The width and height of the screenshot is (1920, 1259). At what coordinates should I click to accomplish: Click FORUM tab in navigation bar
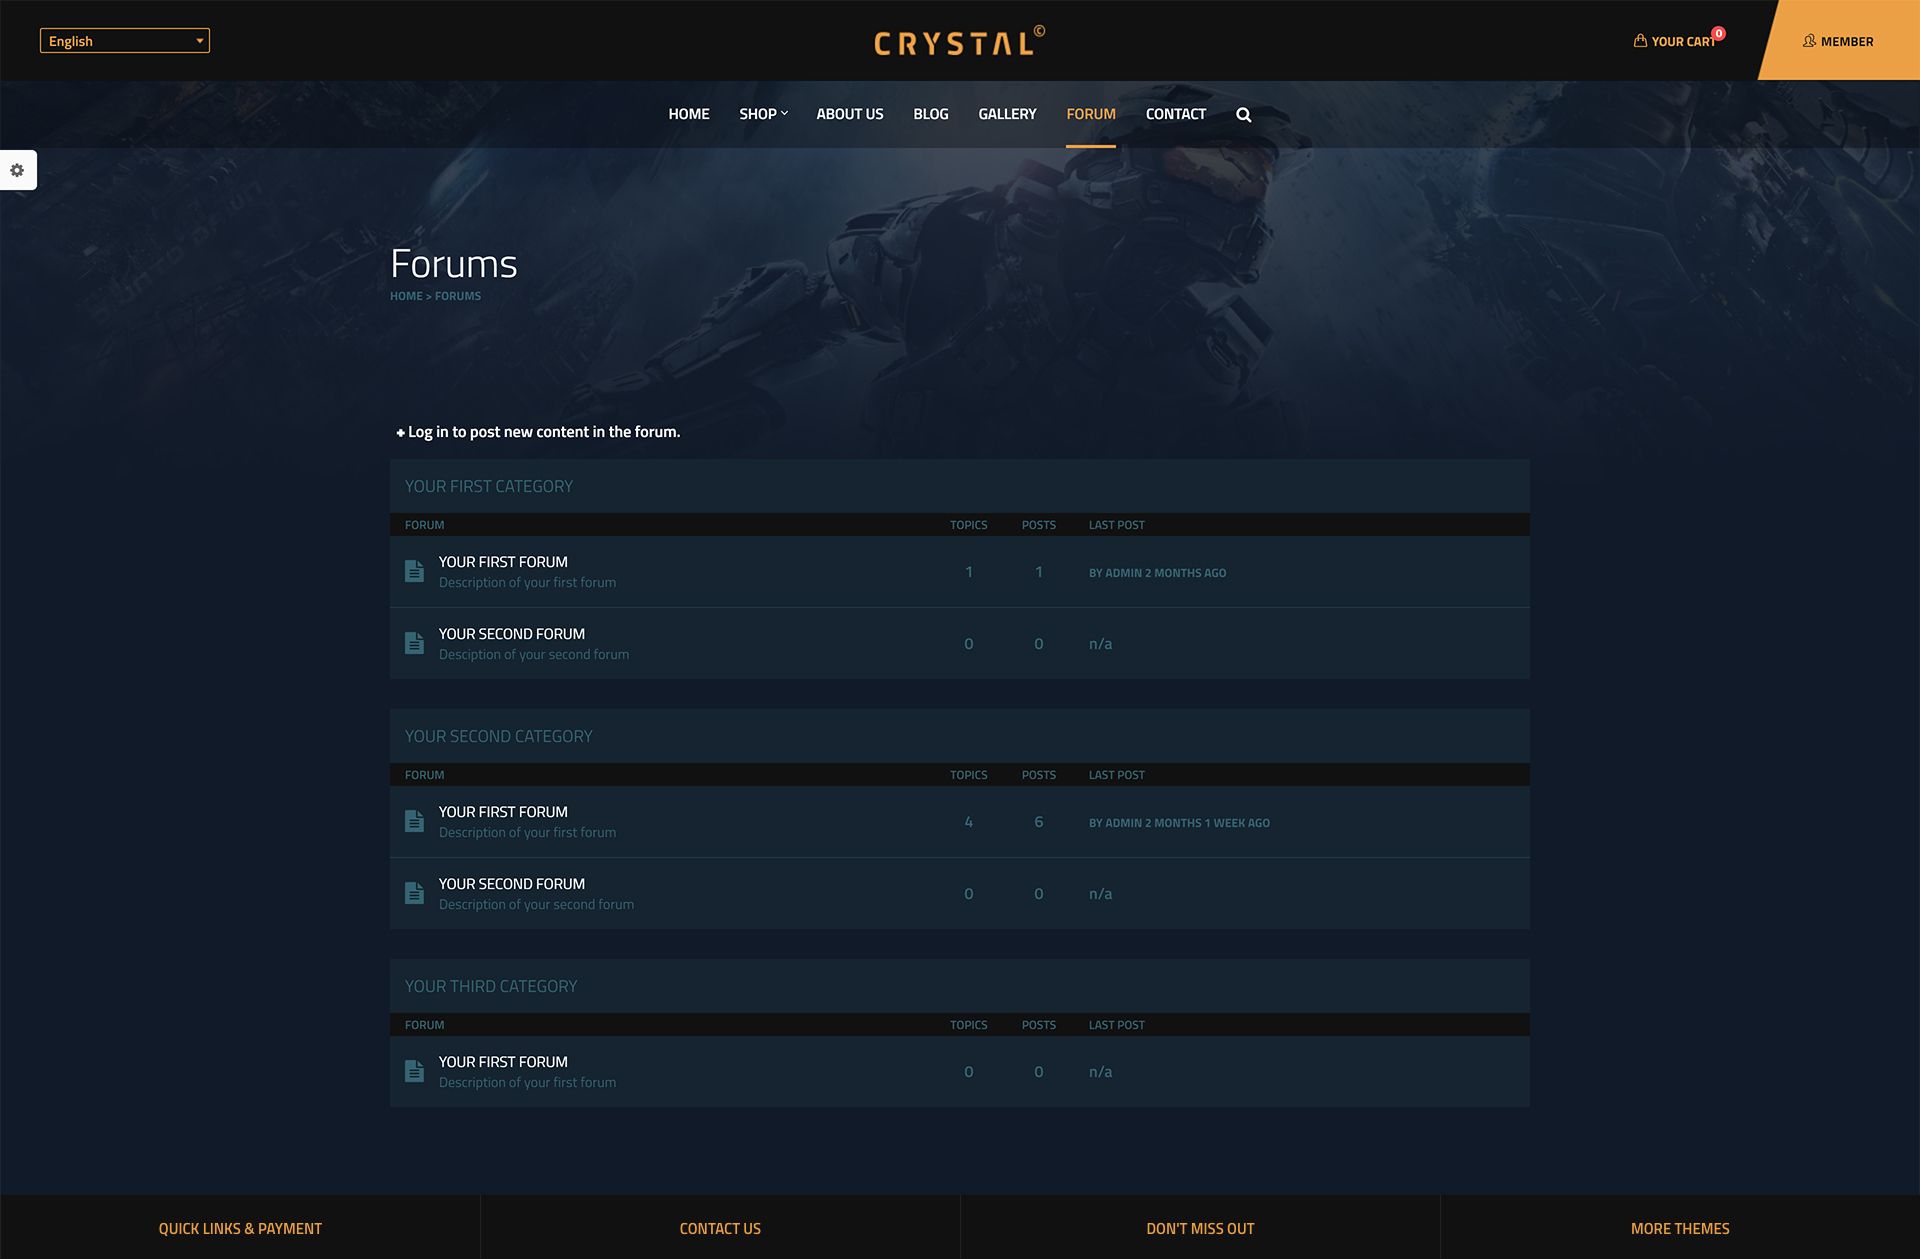[x=1091, y=114]
